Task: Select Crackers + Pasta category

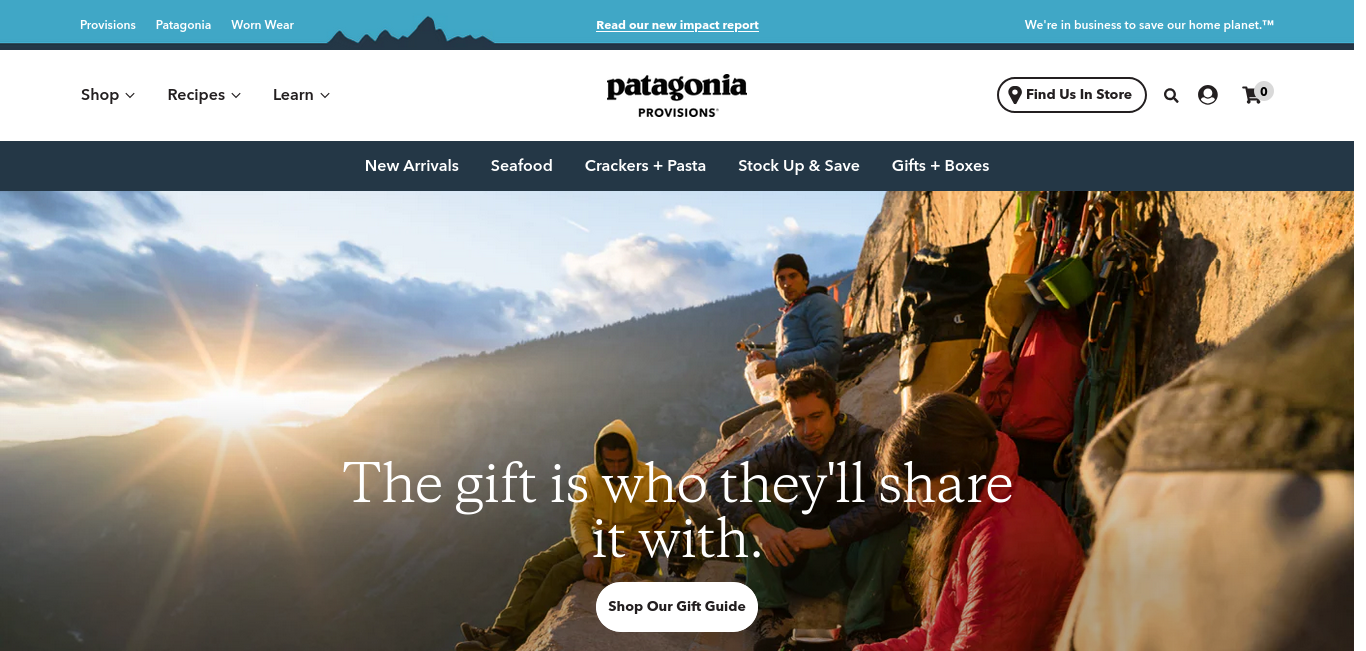Action: tap(645, 166)
